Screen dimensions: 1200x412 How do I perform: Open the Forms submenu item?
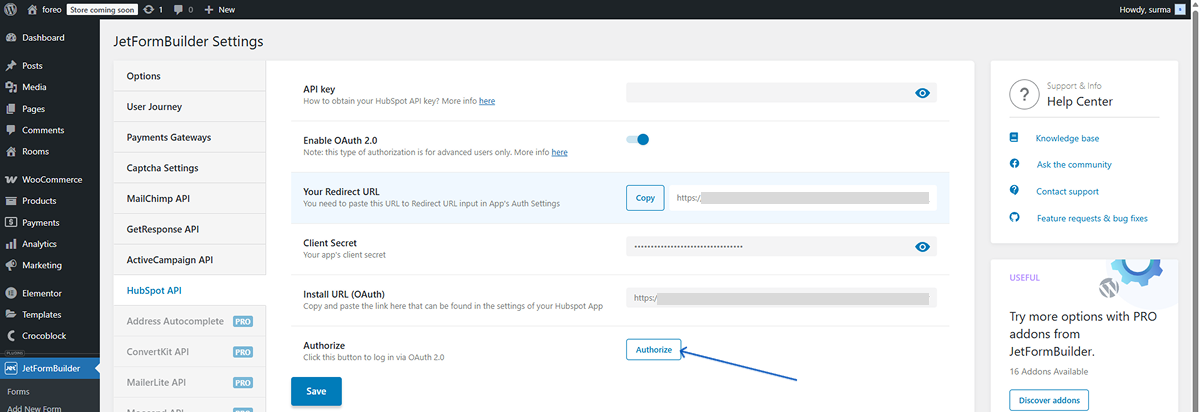pyautogui.click(x=18, y=392)
